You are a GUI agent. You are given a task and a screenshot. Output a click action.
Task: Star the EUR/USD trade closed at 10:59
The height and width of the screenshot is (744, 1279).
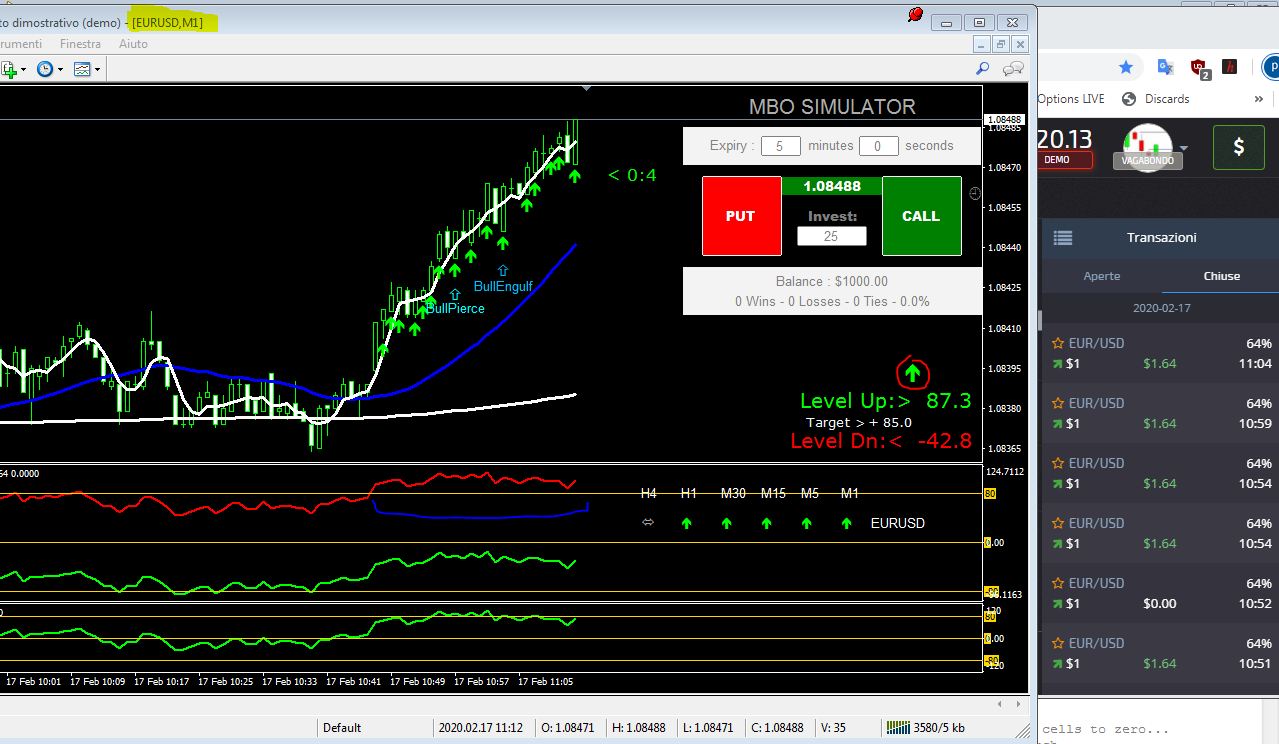coord(1058,403)
